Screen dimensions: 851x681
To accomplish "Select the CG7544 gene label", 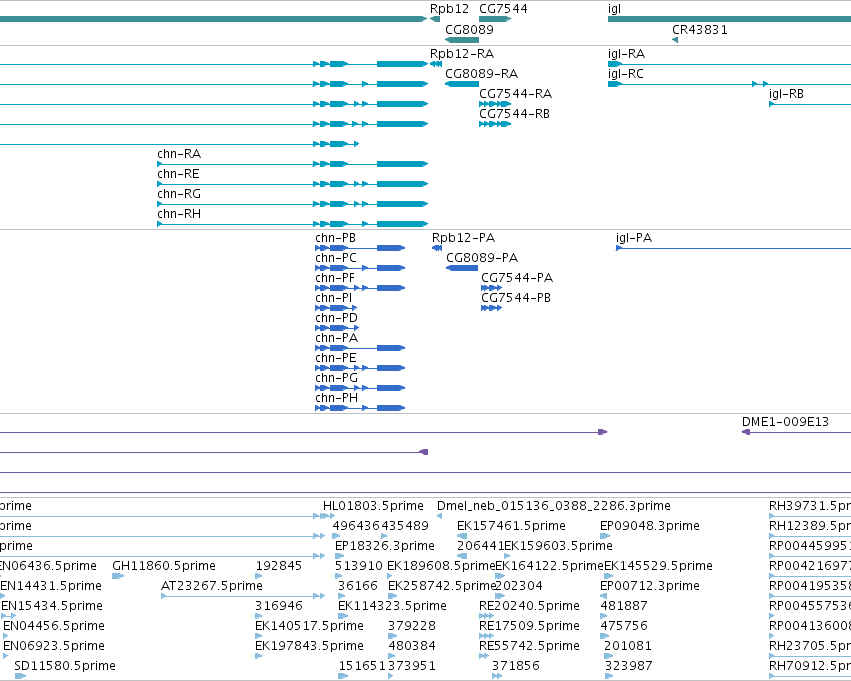I will pyautogui.click(x=503, y=9).
